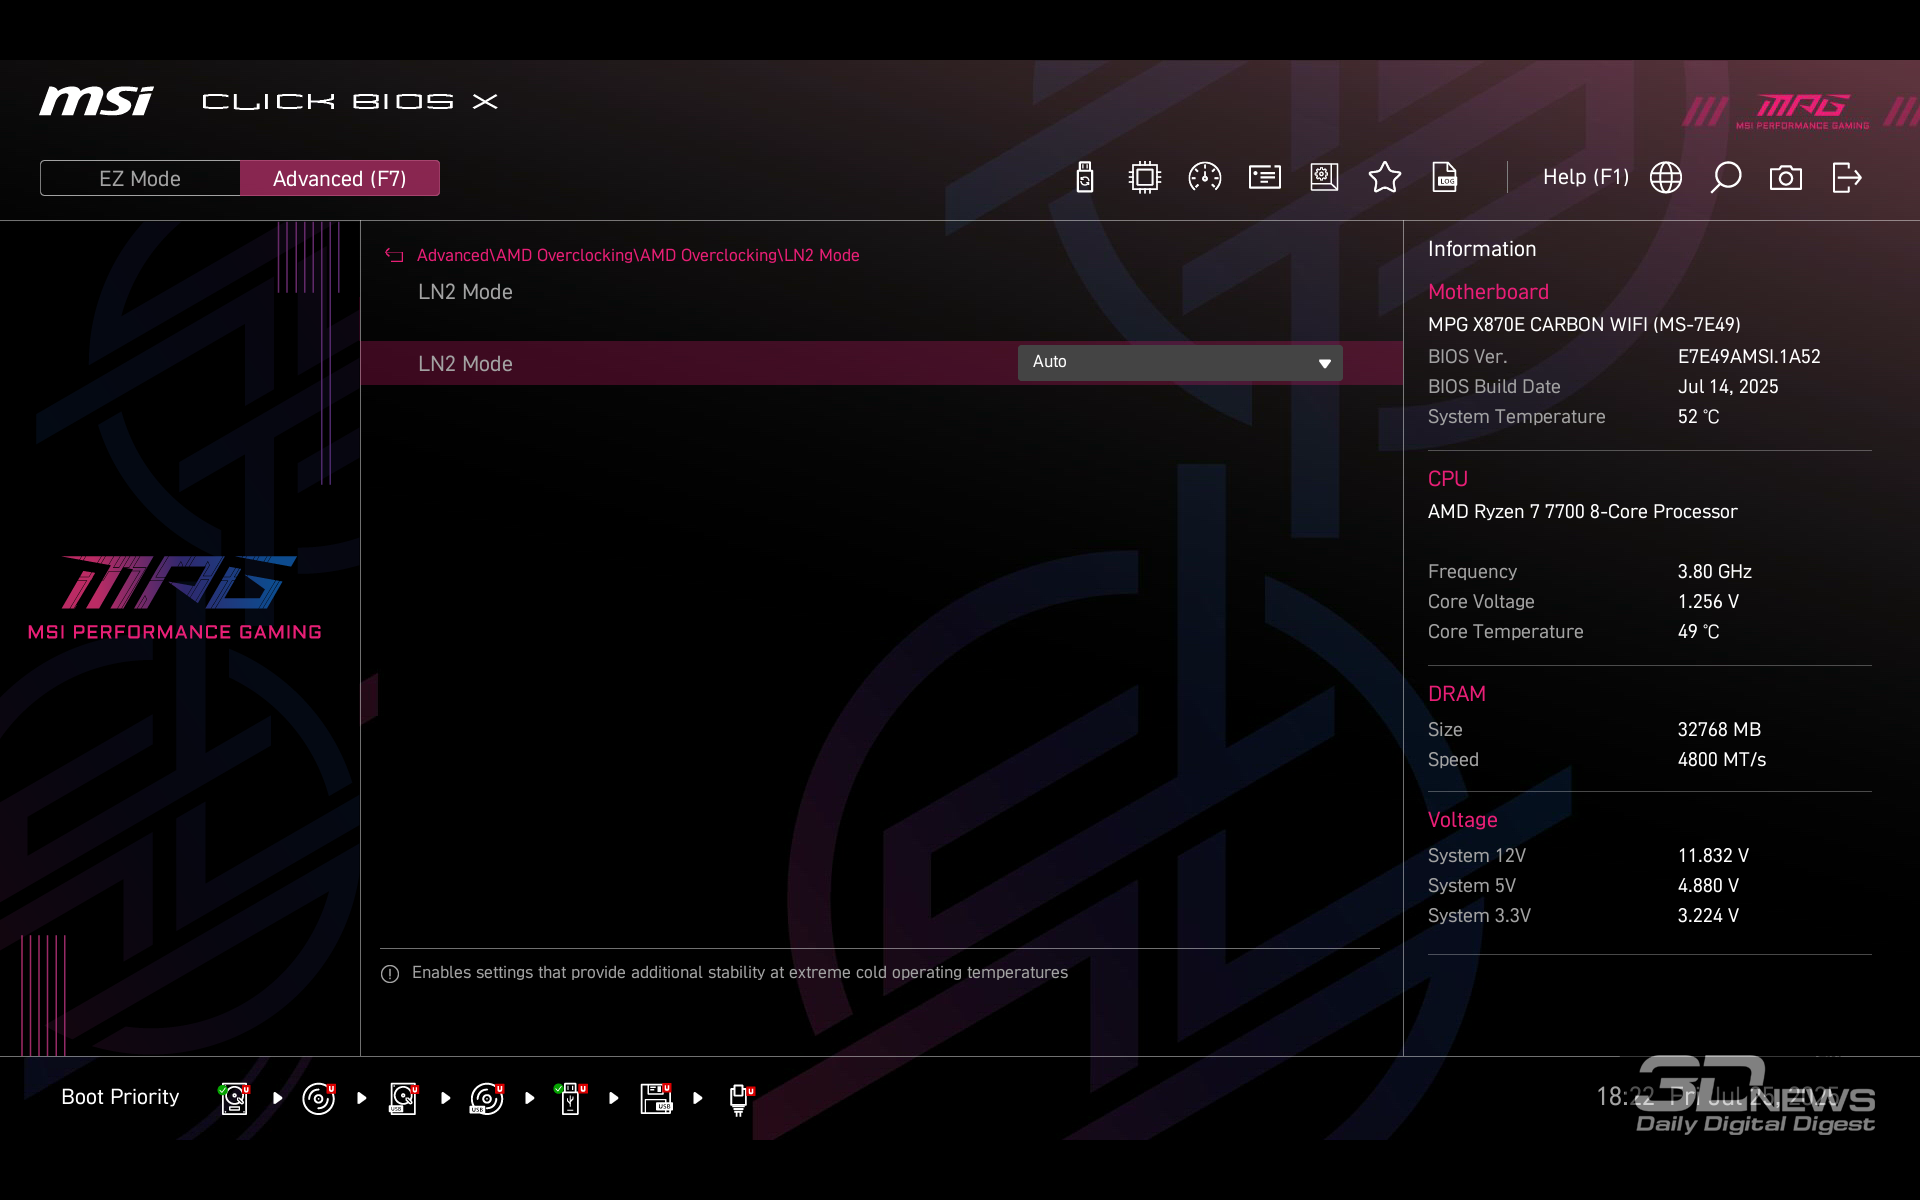Image resolution: width=1920 pixels, height=1200 pixels.
Task: Click System 5V value 4.880 V
Action: (x=1708, y=886)
